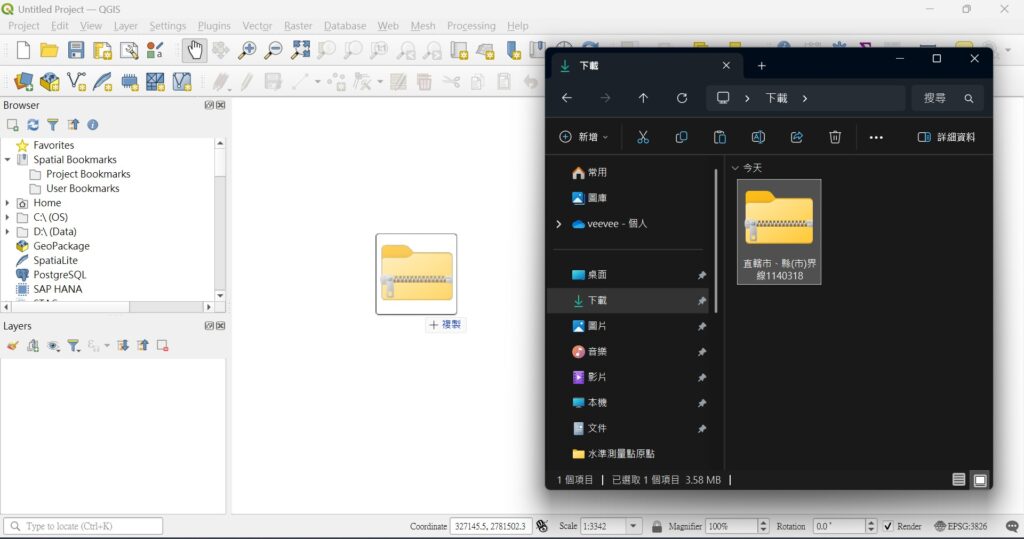Enable Browser properties info widget

coord(93,125)
